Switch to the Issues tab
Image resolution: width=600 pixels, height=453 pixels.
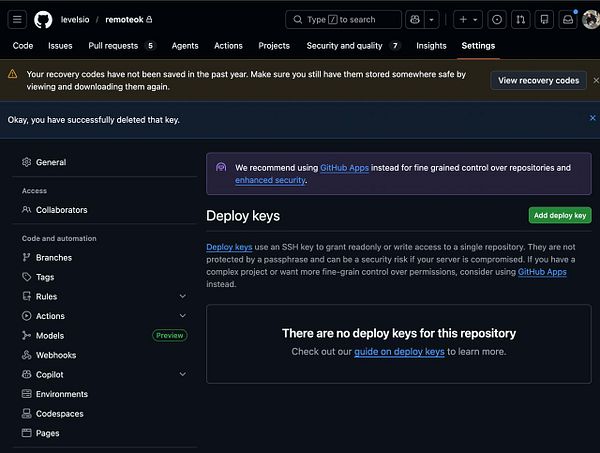pos(60,46)
